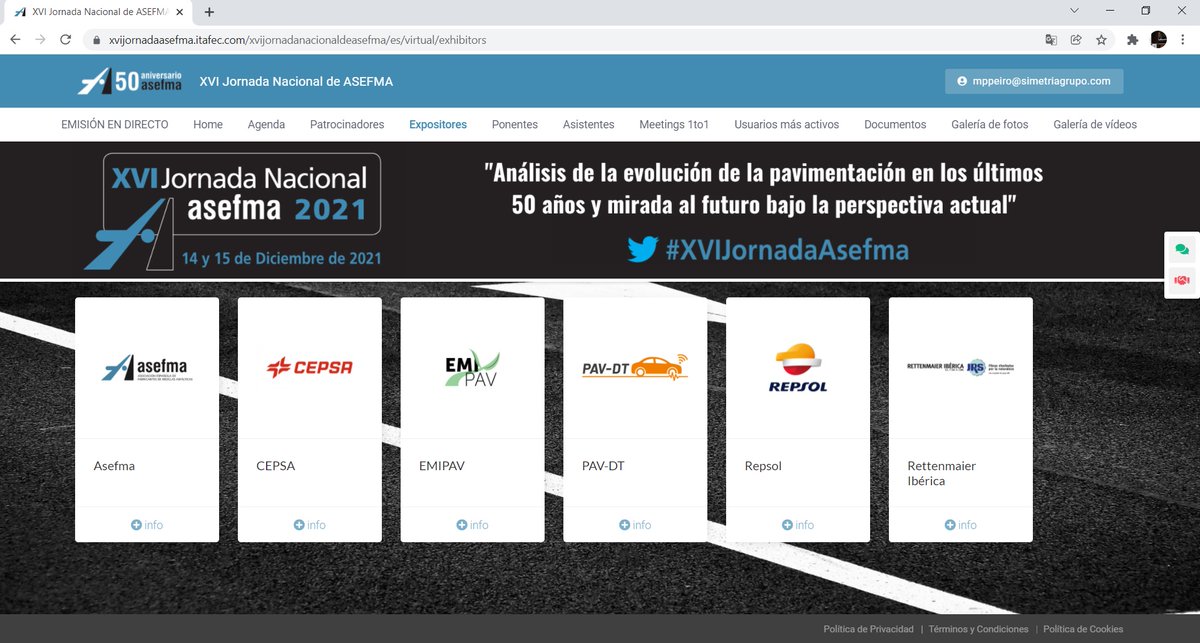
Task: Click the #XVIJornadaAsefma Twitter hashtag banner
Action: (x=768, y=249)
